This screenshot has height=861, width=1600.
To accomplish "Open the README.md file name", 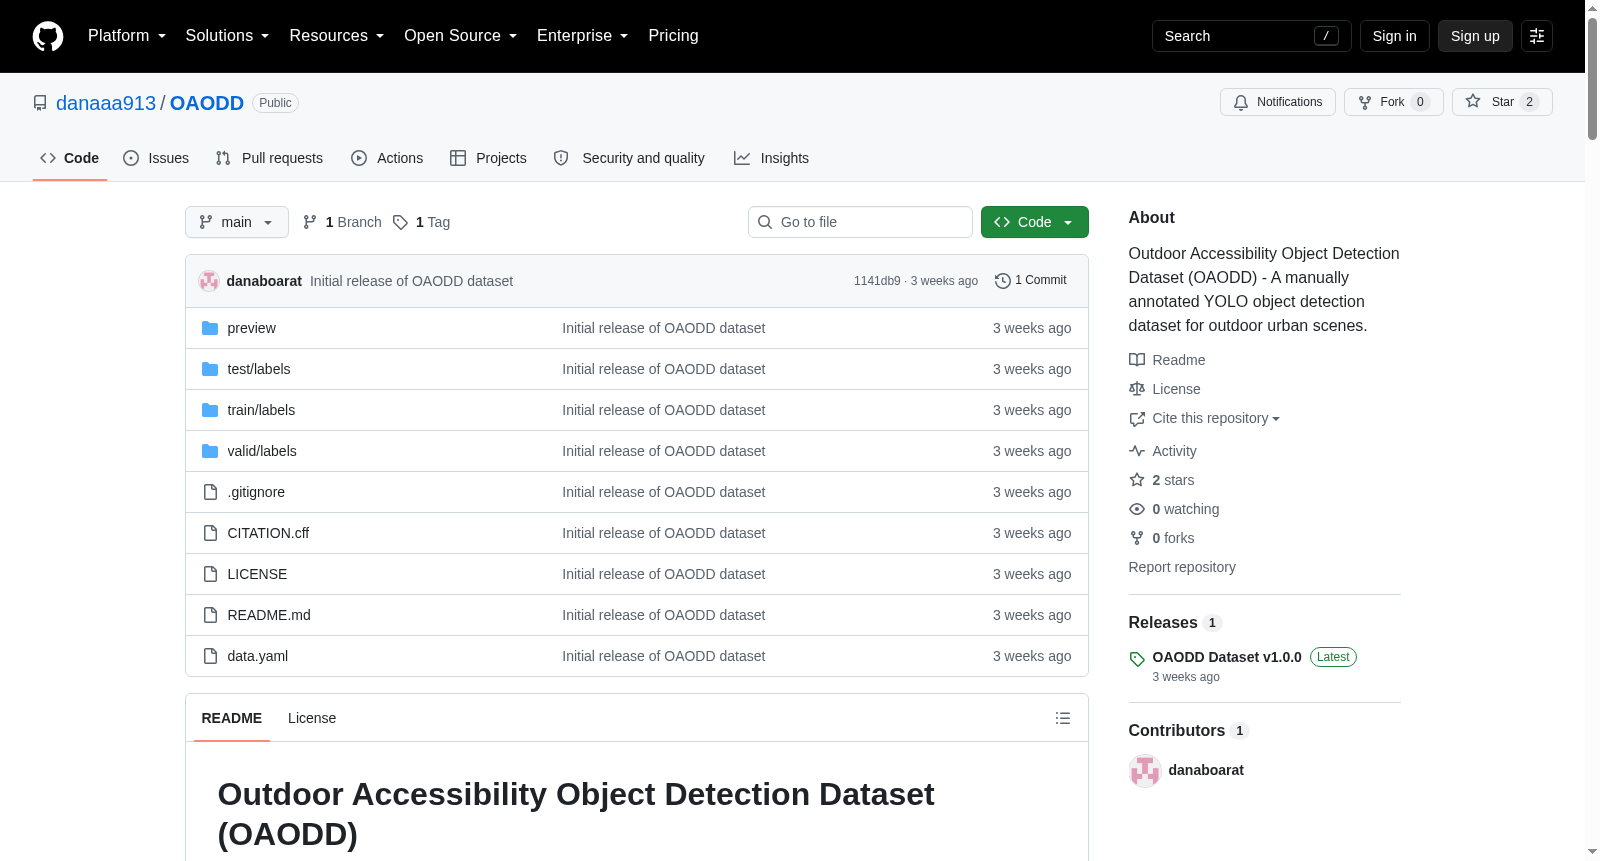I will coord(269,615).
